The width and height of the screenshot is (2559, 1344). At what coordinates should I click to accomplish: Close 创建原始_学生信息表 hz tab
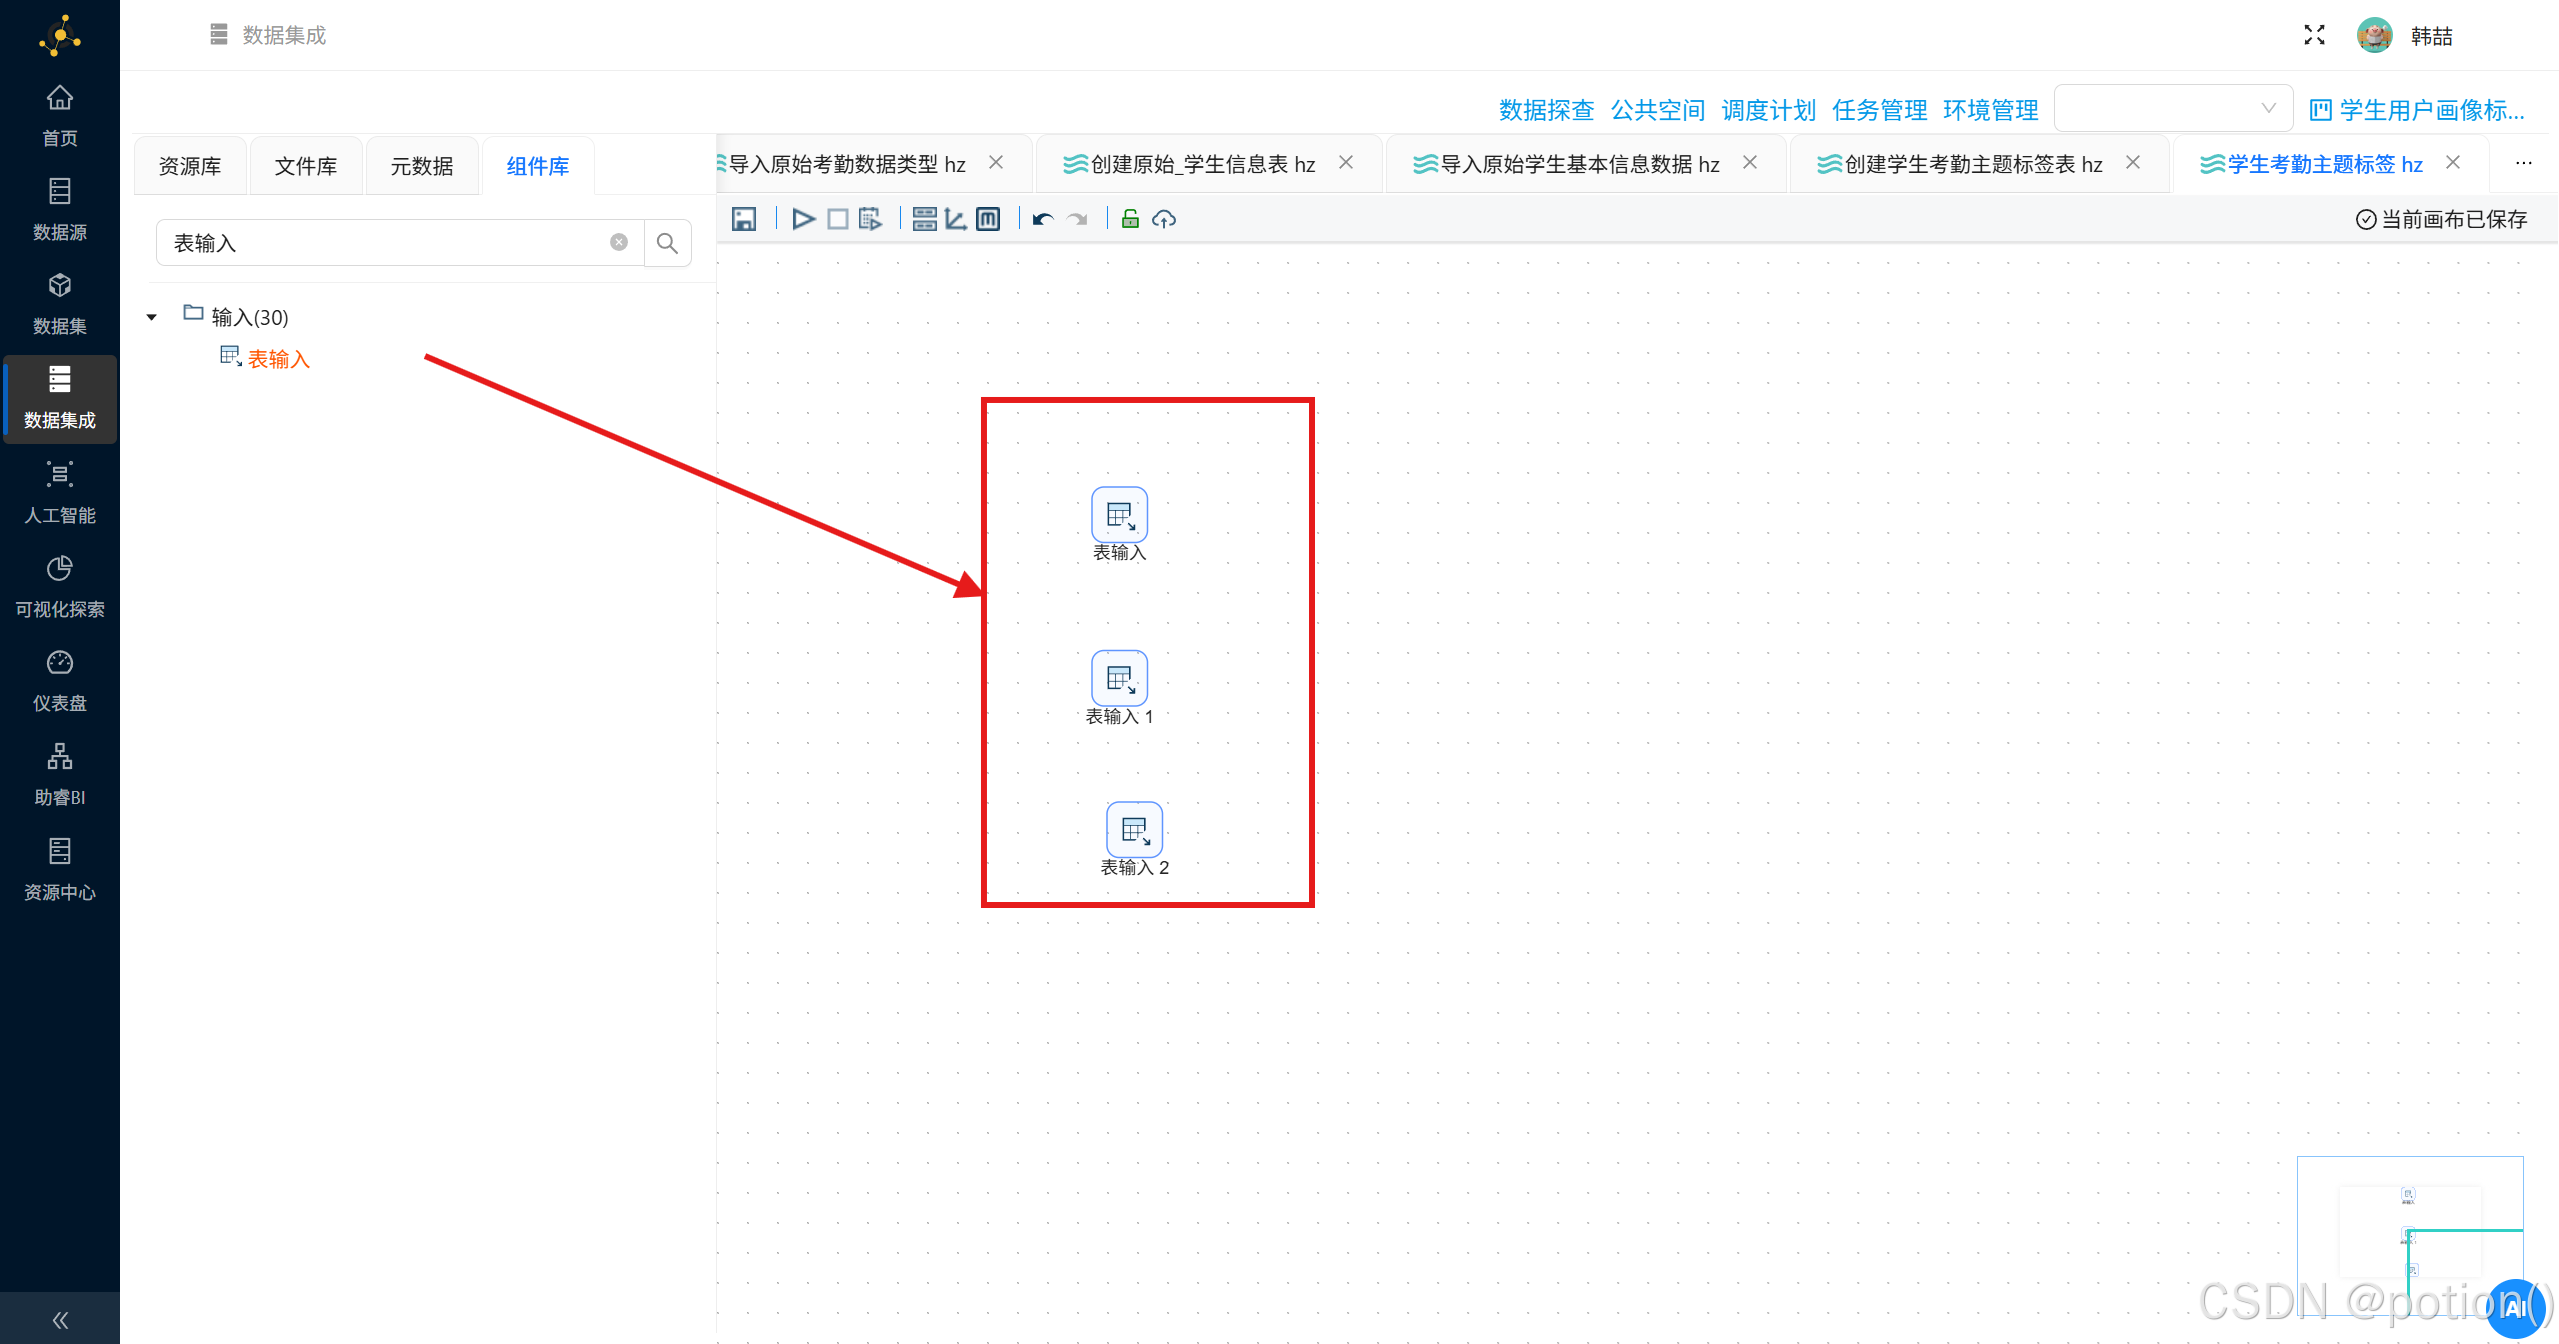click(x=1346, y=162)
